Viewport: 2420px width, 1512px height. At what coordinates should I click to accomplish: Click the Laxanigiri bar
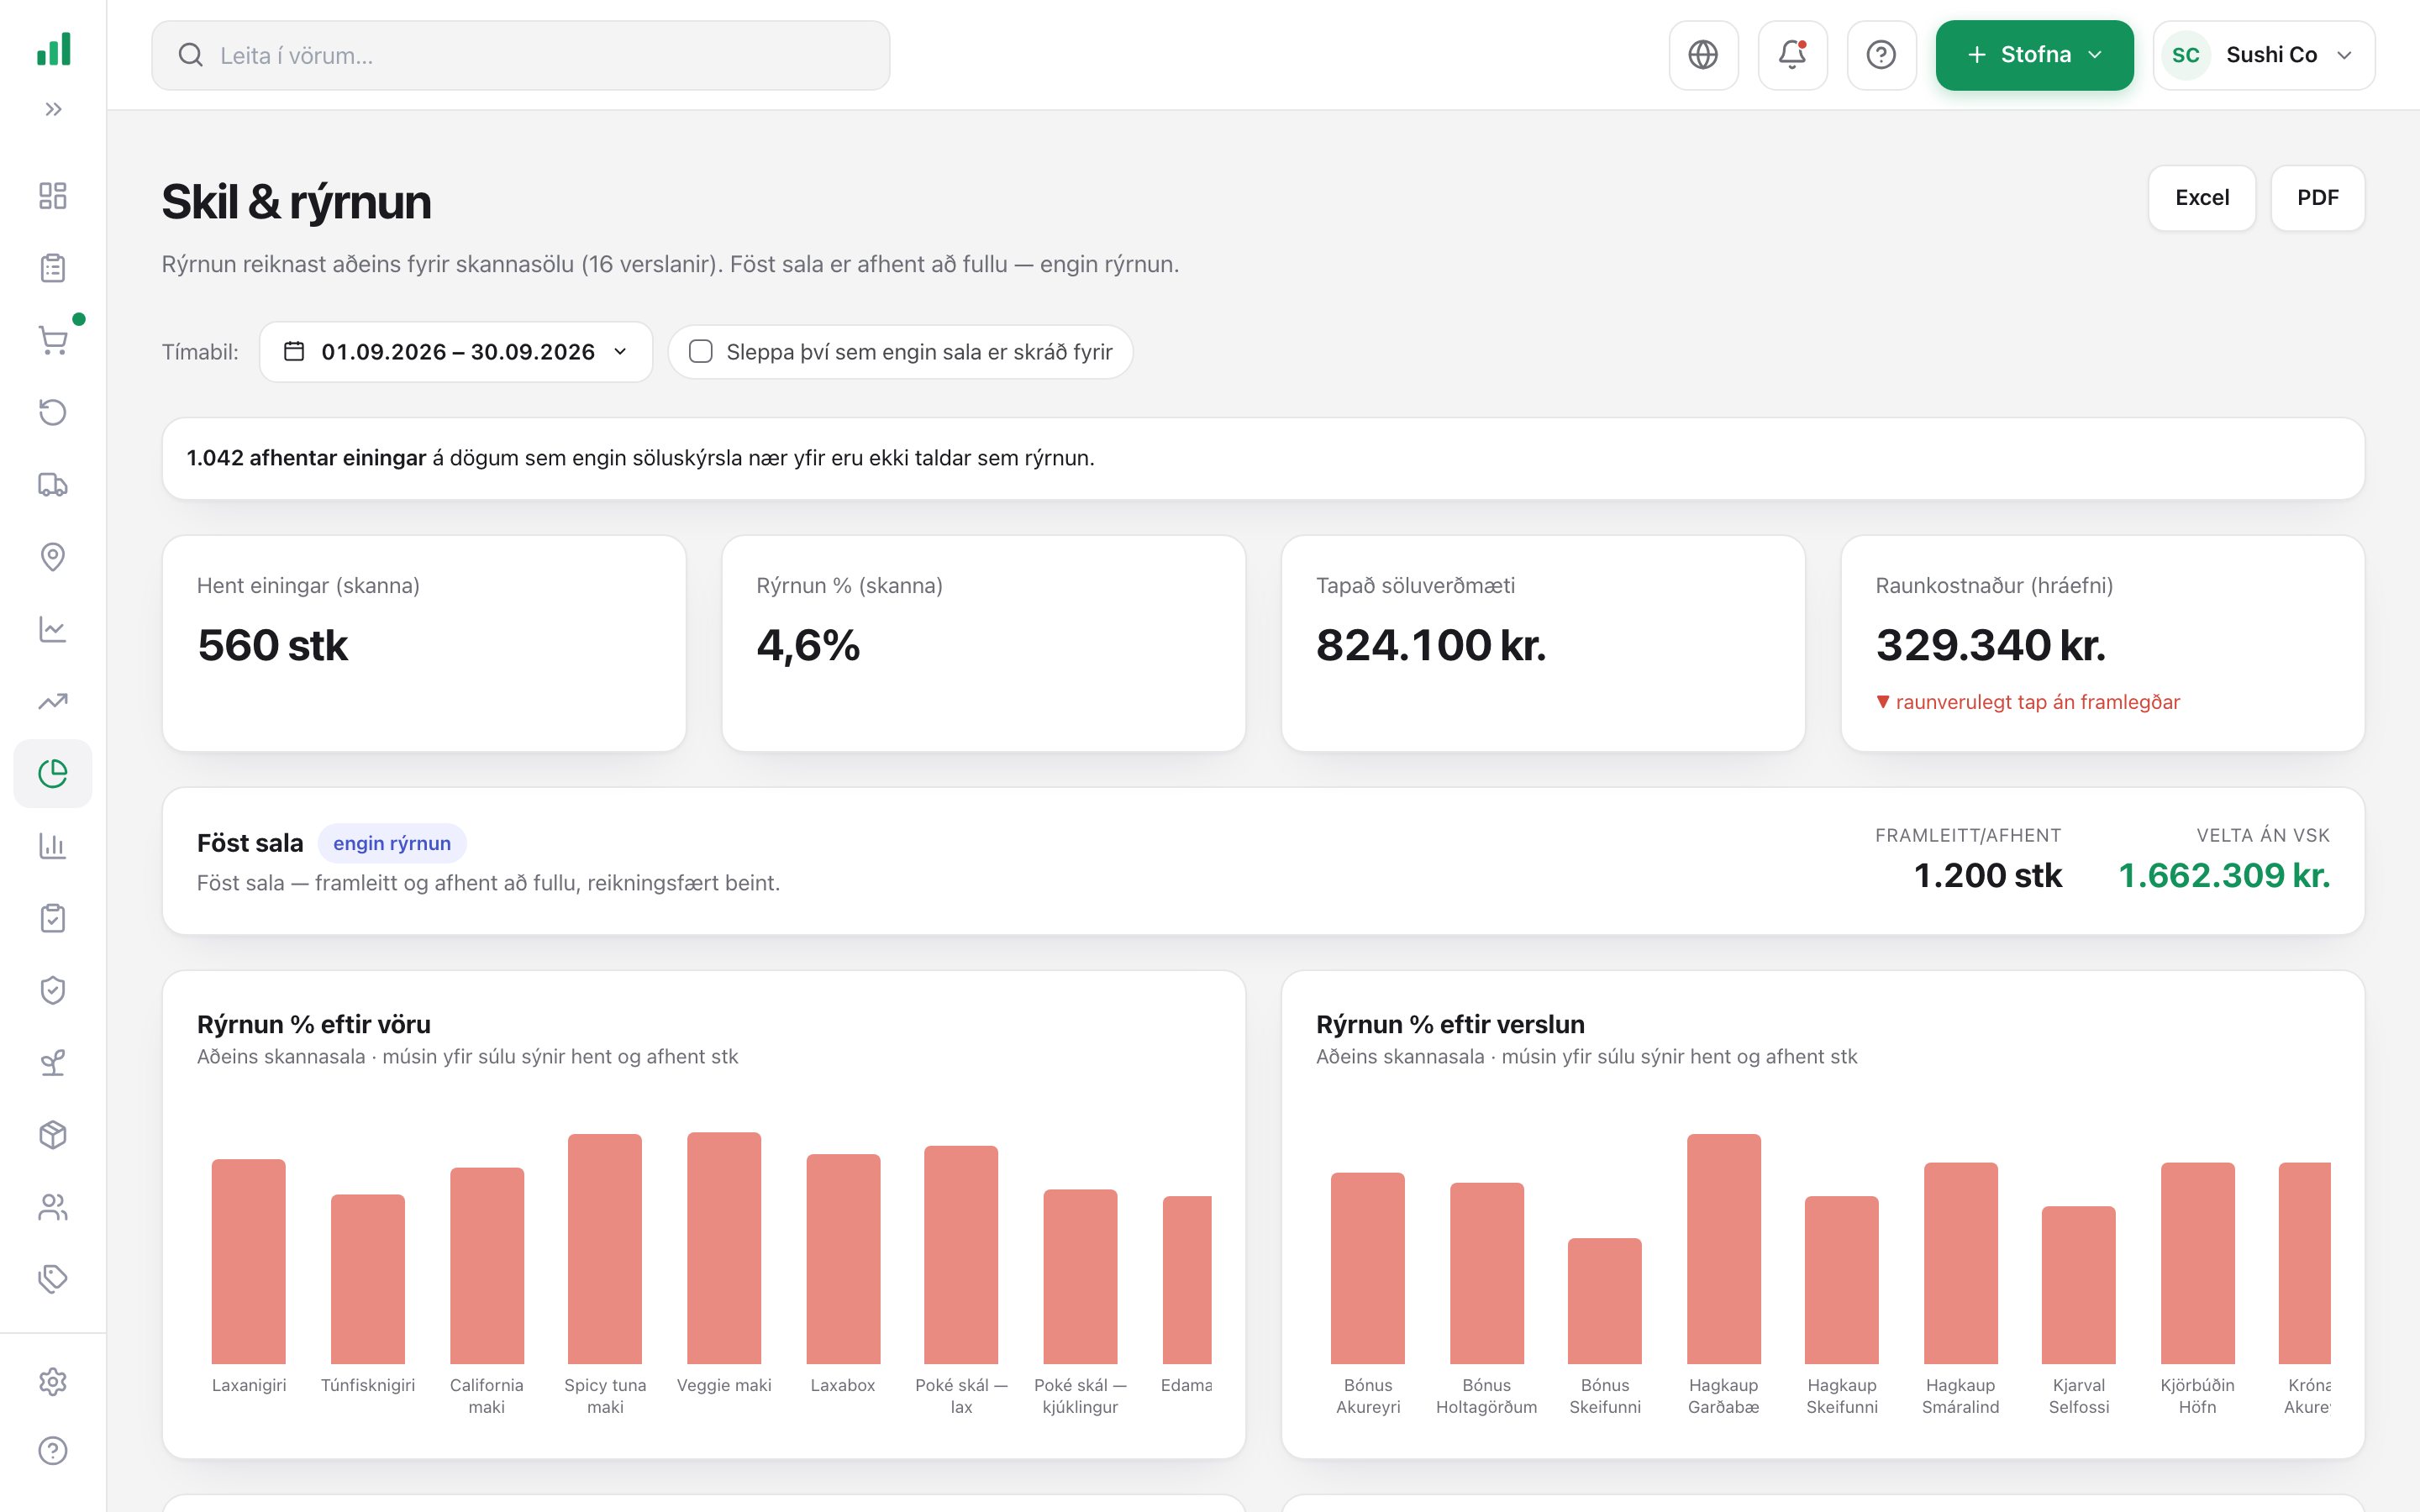249,1261
